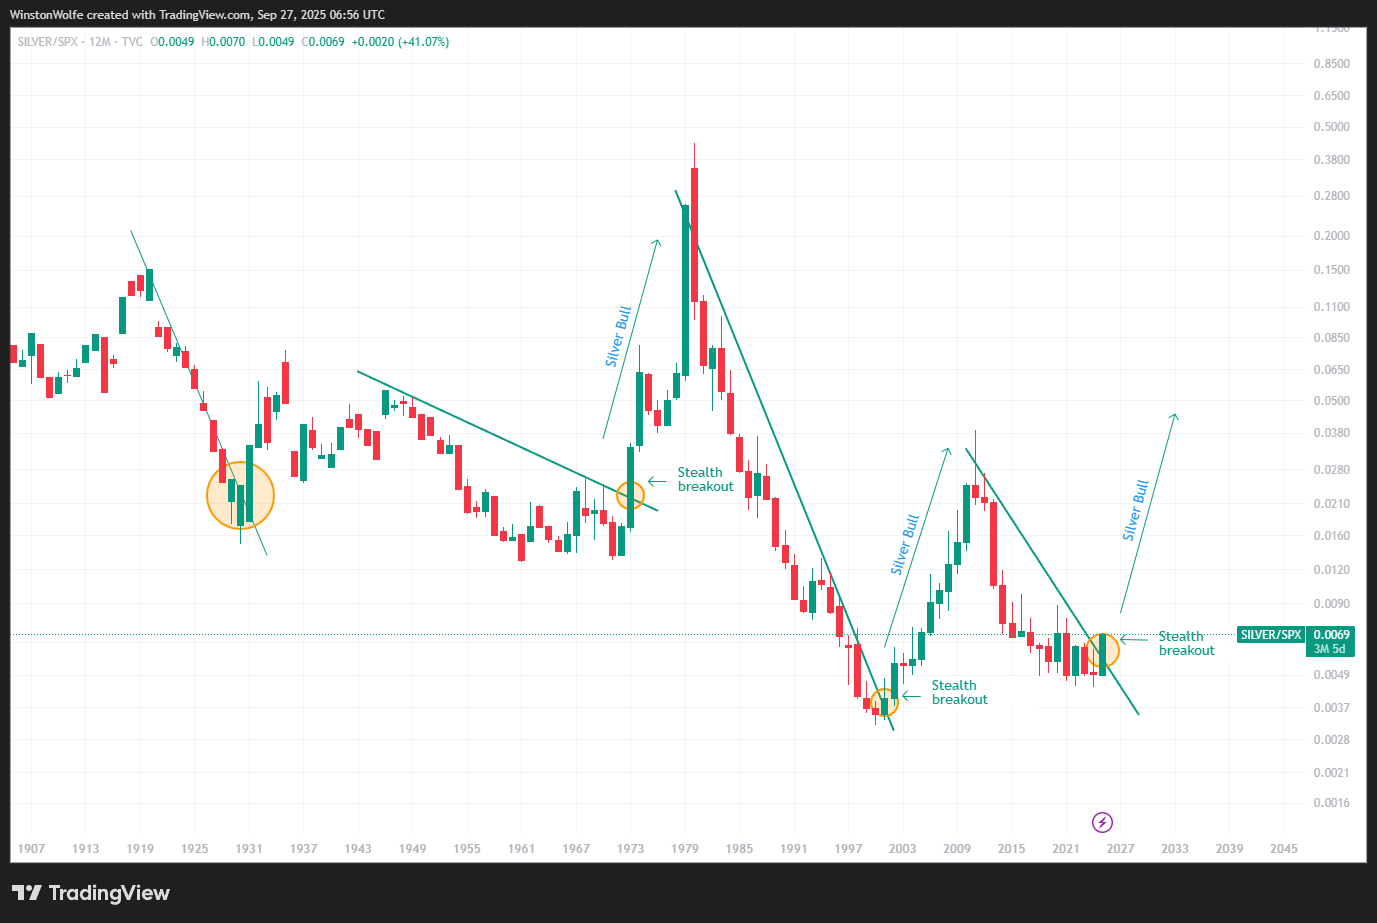Screen dimensions: 1377x923
Task: Click the 2003 year on time axis
Action: tap(903, 849)
